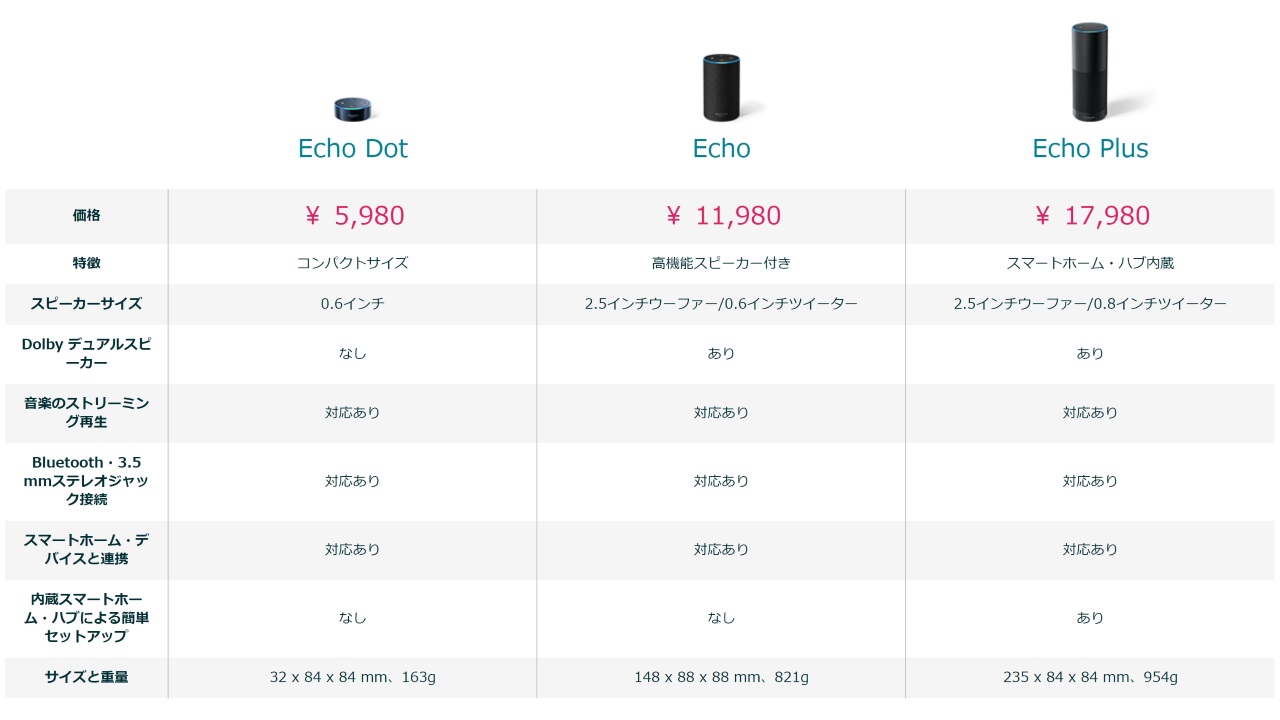This screenshot has width=1280, height=720.
Task: Click the スマートホーム・ハブ内蔵 feature text
Action: pos(1090,264)
